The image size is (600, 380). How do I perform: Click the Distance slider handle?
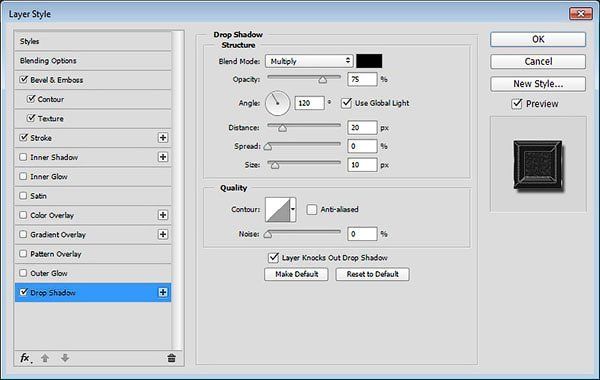point(282,128)
